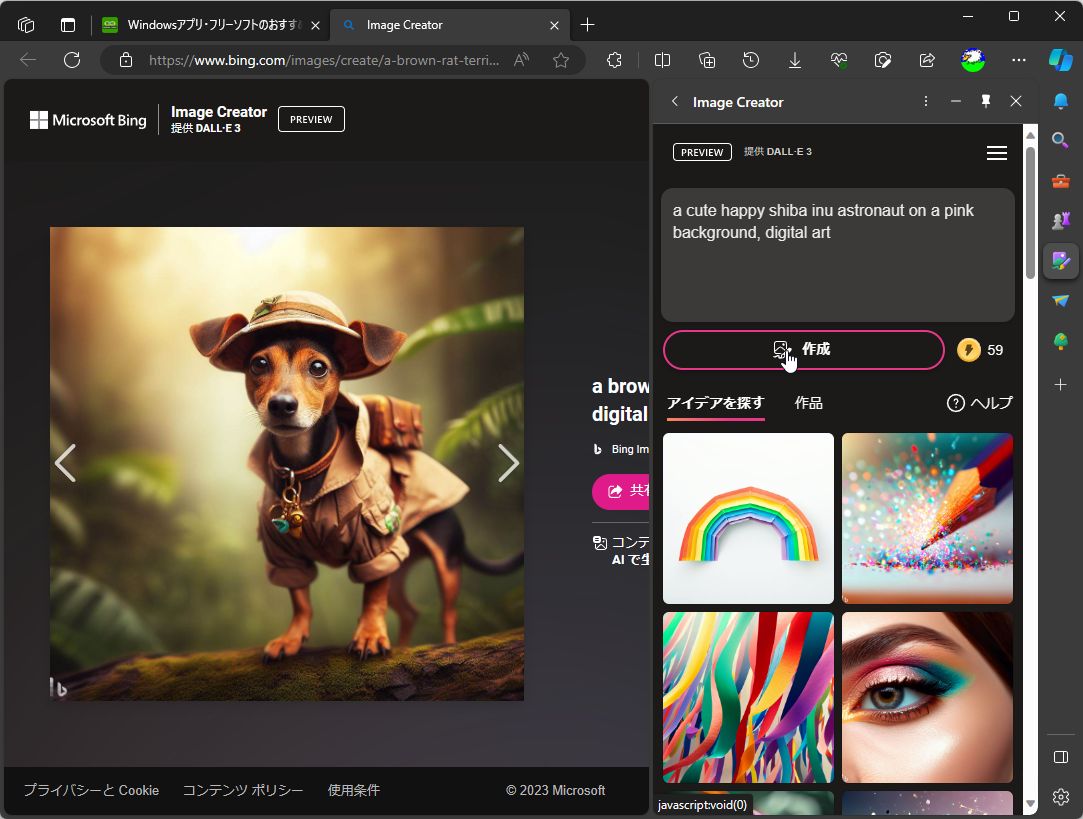Open the profile avatar
The image size is (1083, 819).
(x=972, y=60)
